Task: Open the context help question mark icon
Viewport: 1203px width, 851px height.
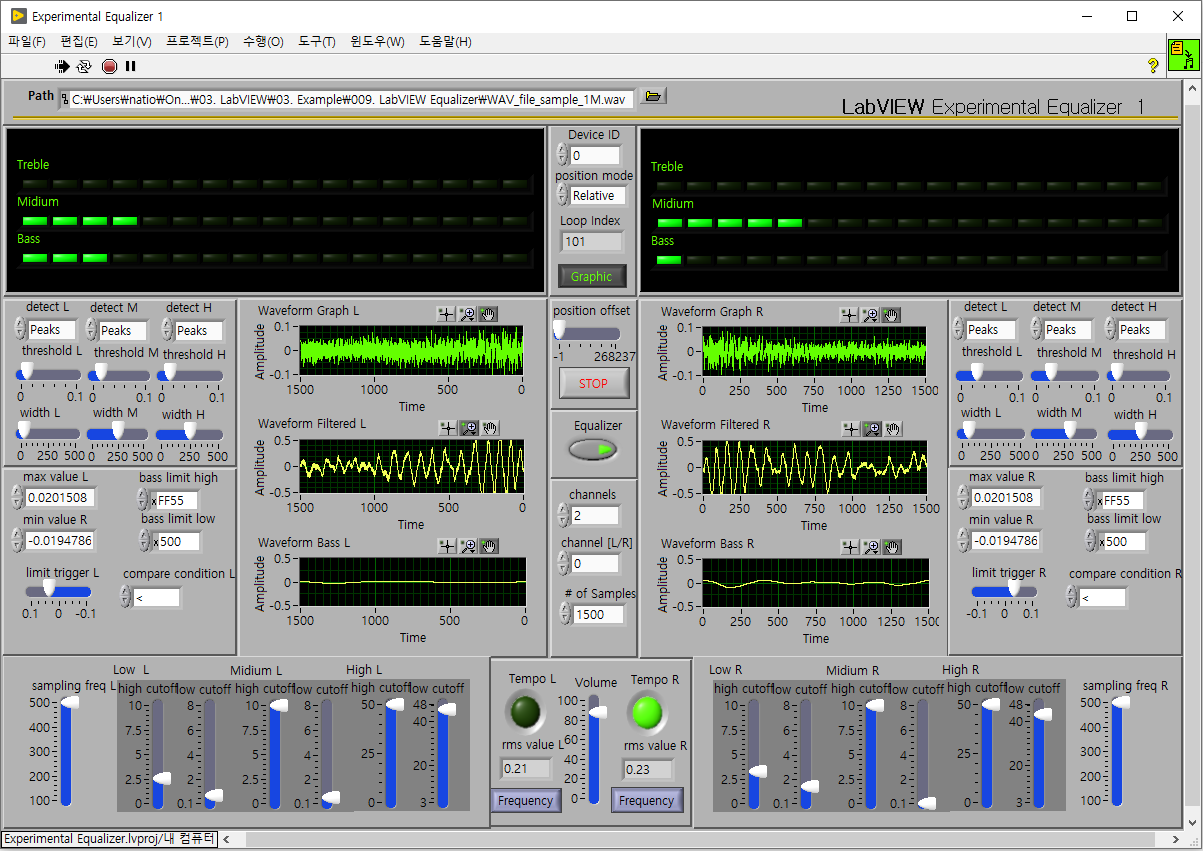Action: tap(1153, 66)
